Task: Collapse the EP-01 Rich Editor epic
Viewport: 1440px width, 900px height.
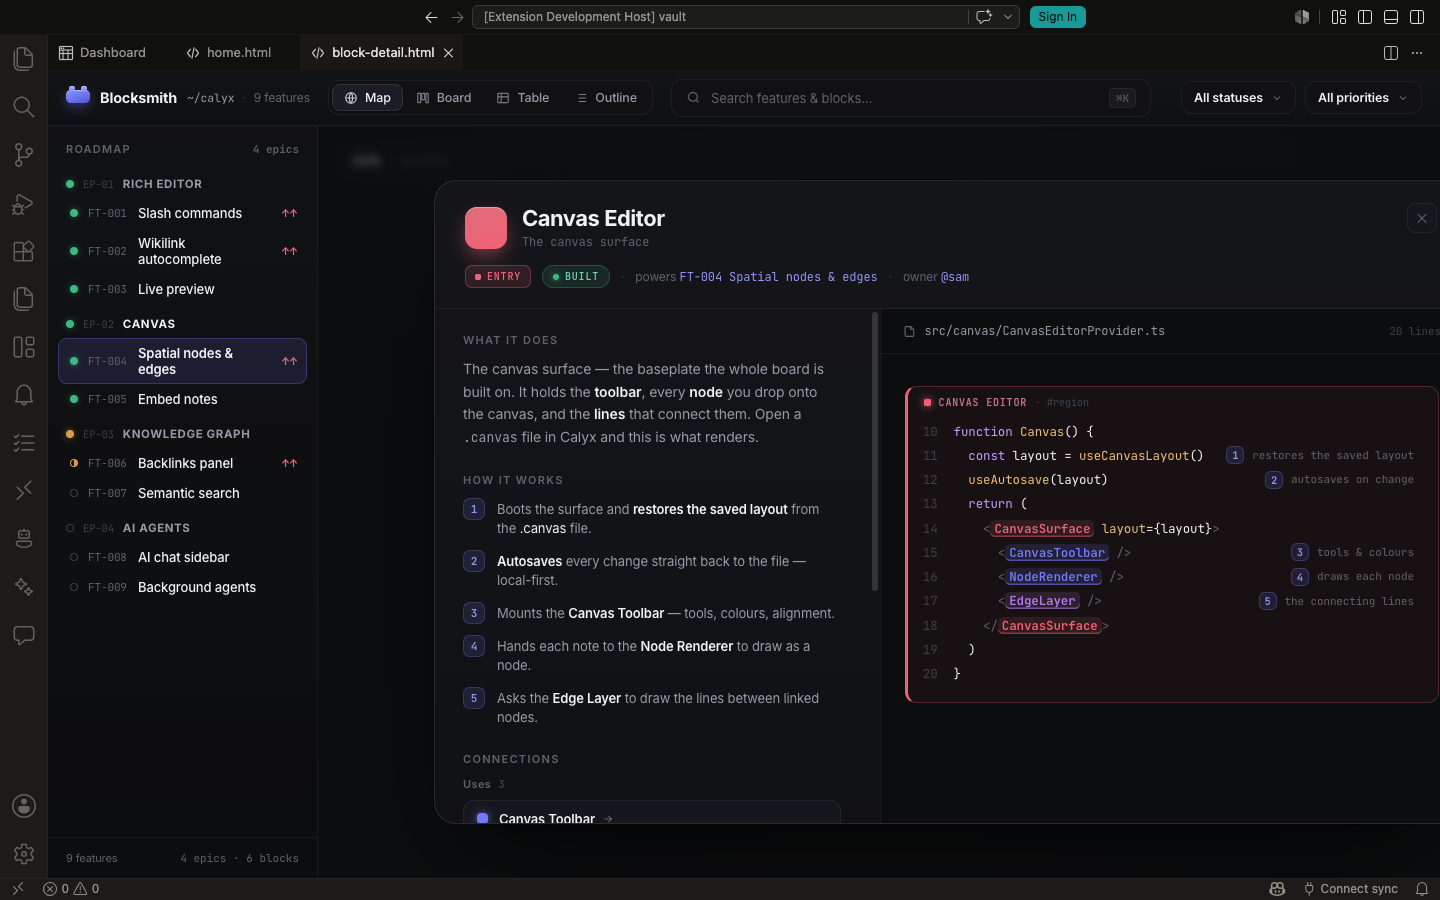Action: click(182, 184)
